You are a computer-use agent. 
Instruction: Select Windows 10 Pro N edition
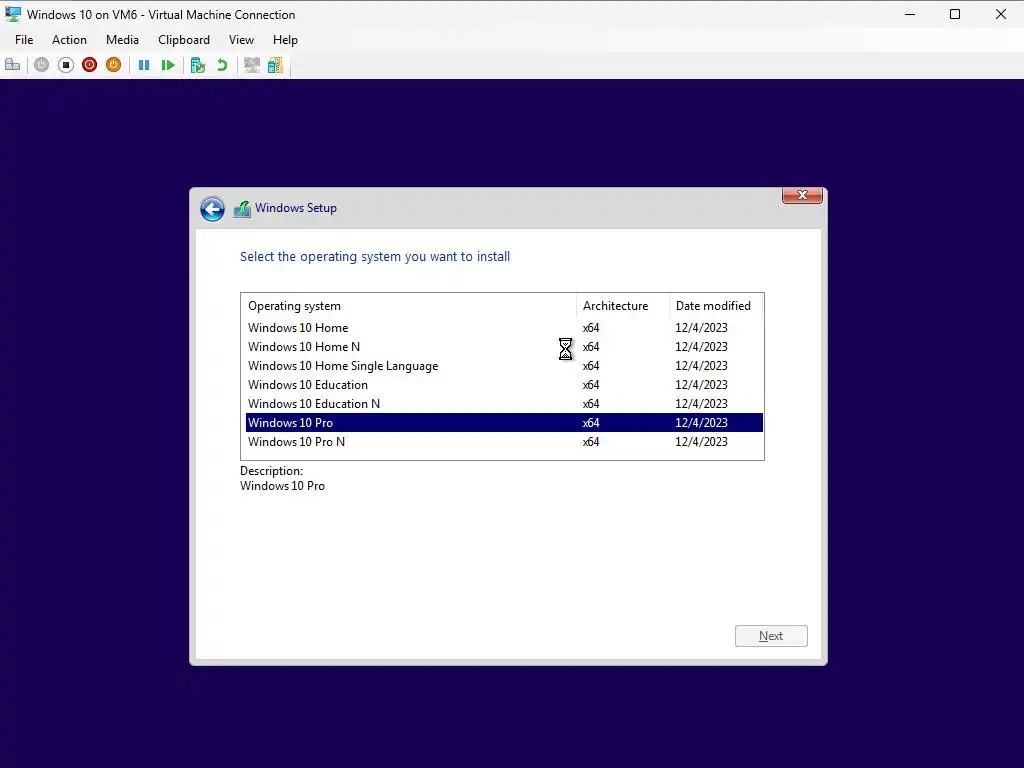(504, 441)
